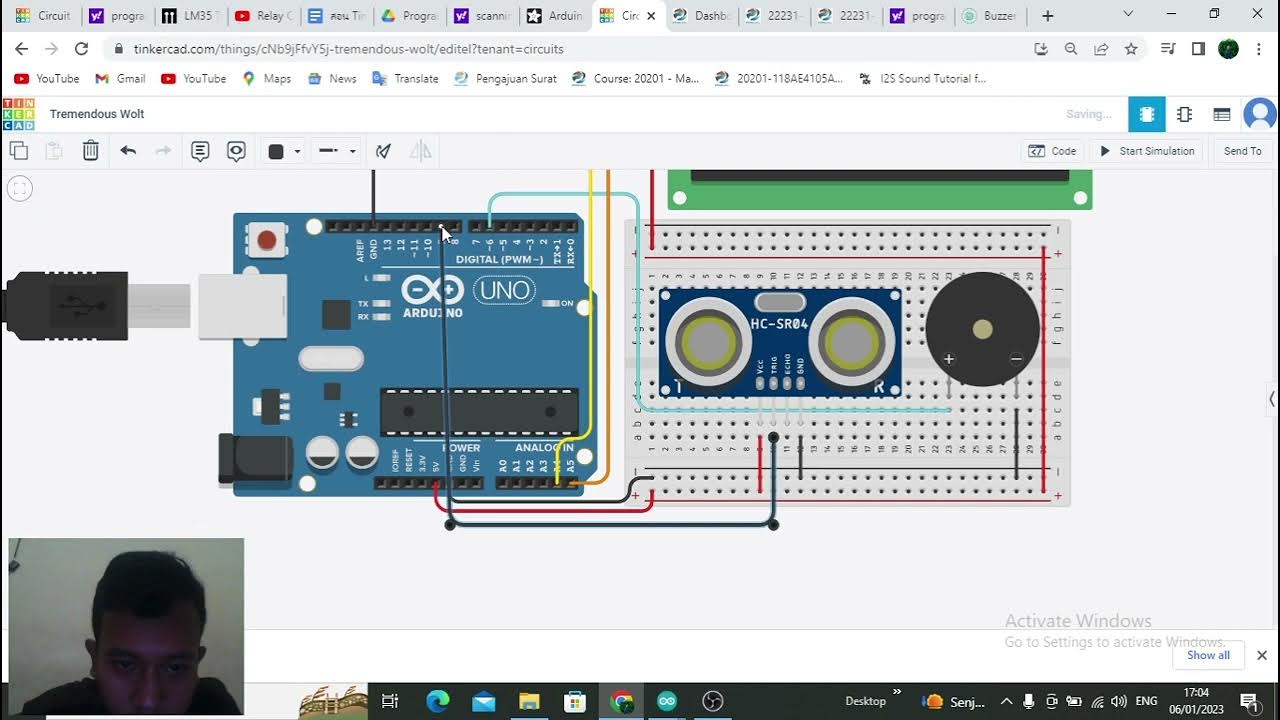Launch Microsoft Edge from taskbar
The width and height of the screenshot is (1280, 720).
[x=438, y=701]
